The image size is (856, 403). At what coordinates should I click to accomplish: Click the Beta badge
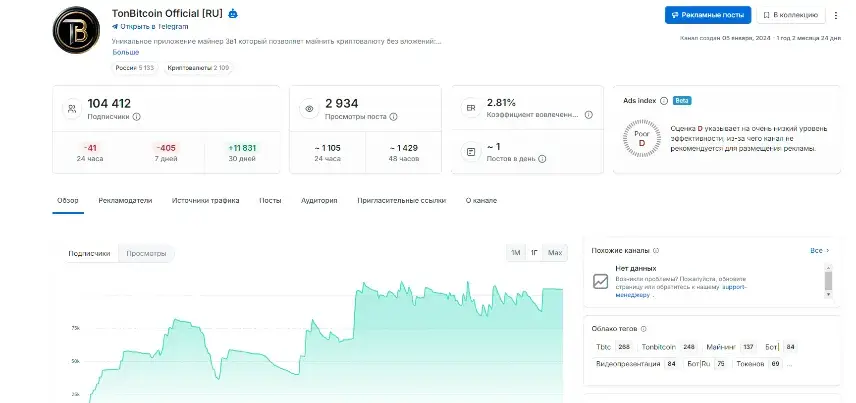682,100
